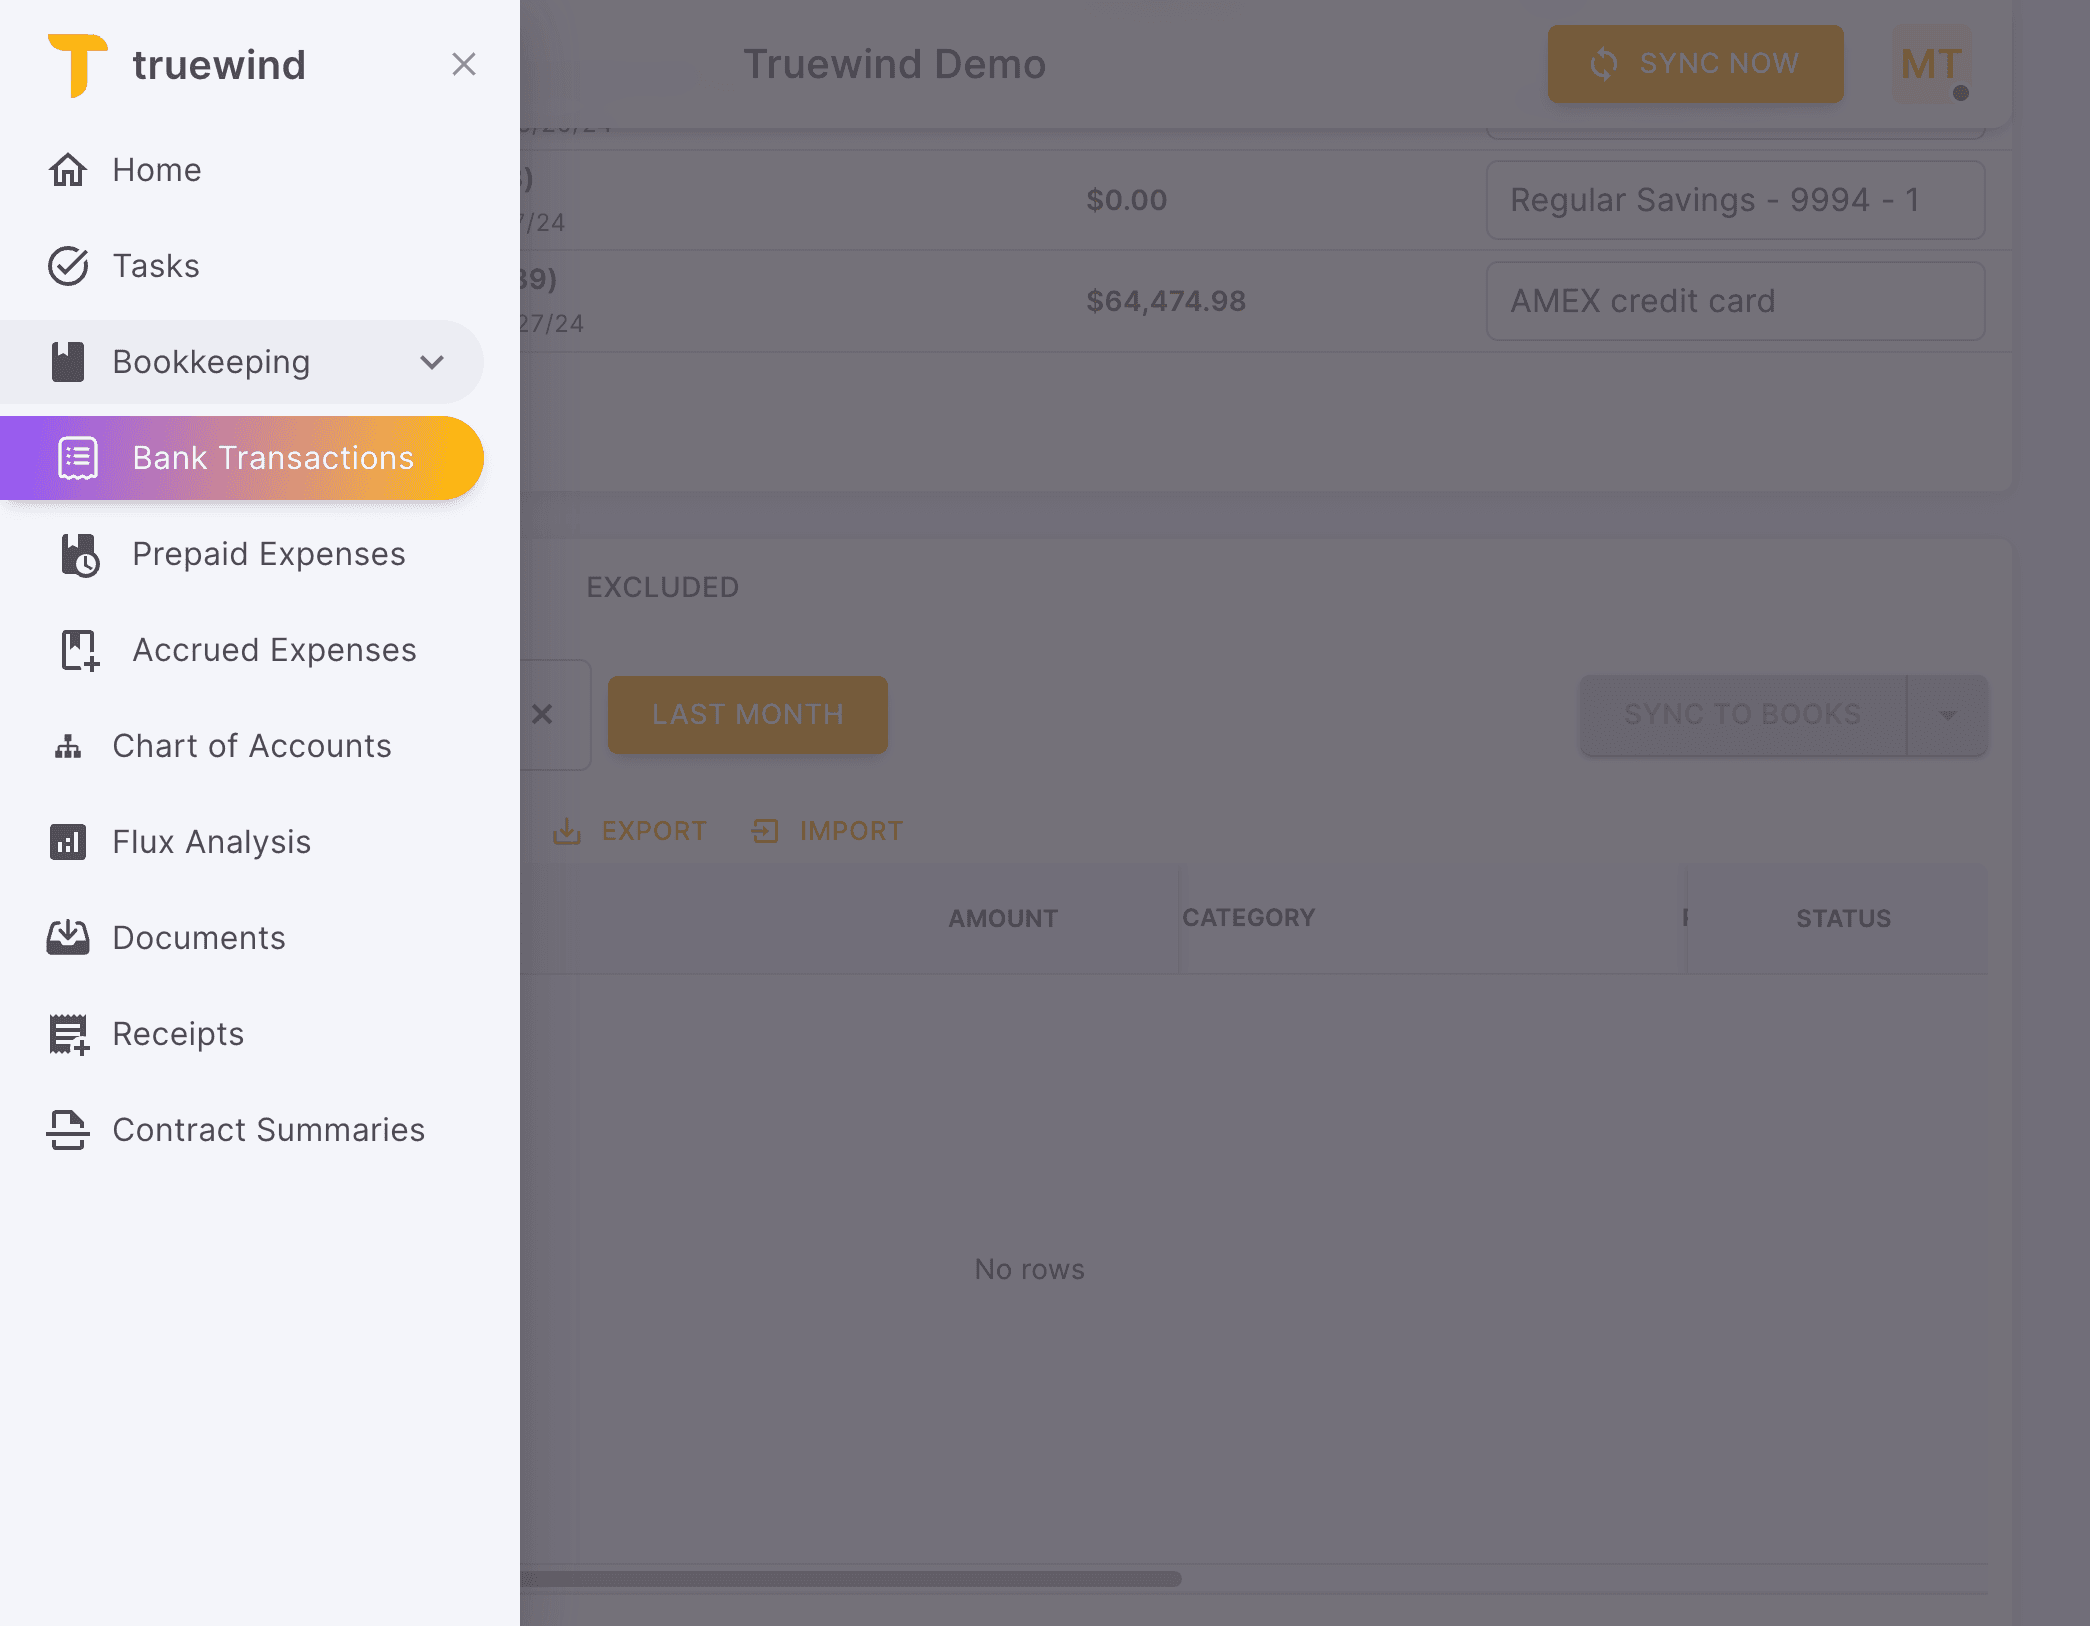This screenshot has width=2090, height=1626.
Task: Click the Chart of Accounts hierarchy icon
Action: [x=68, y=746]
